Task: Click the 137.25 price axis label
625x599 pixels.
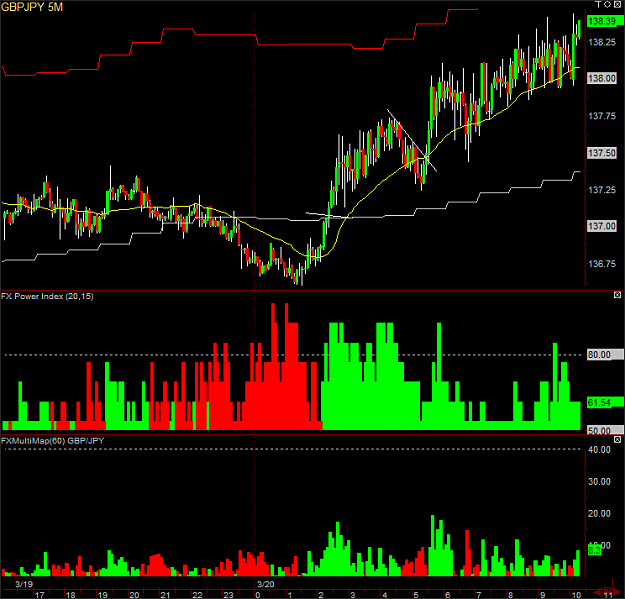Action: coord(602,190)
